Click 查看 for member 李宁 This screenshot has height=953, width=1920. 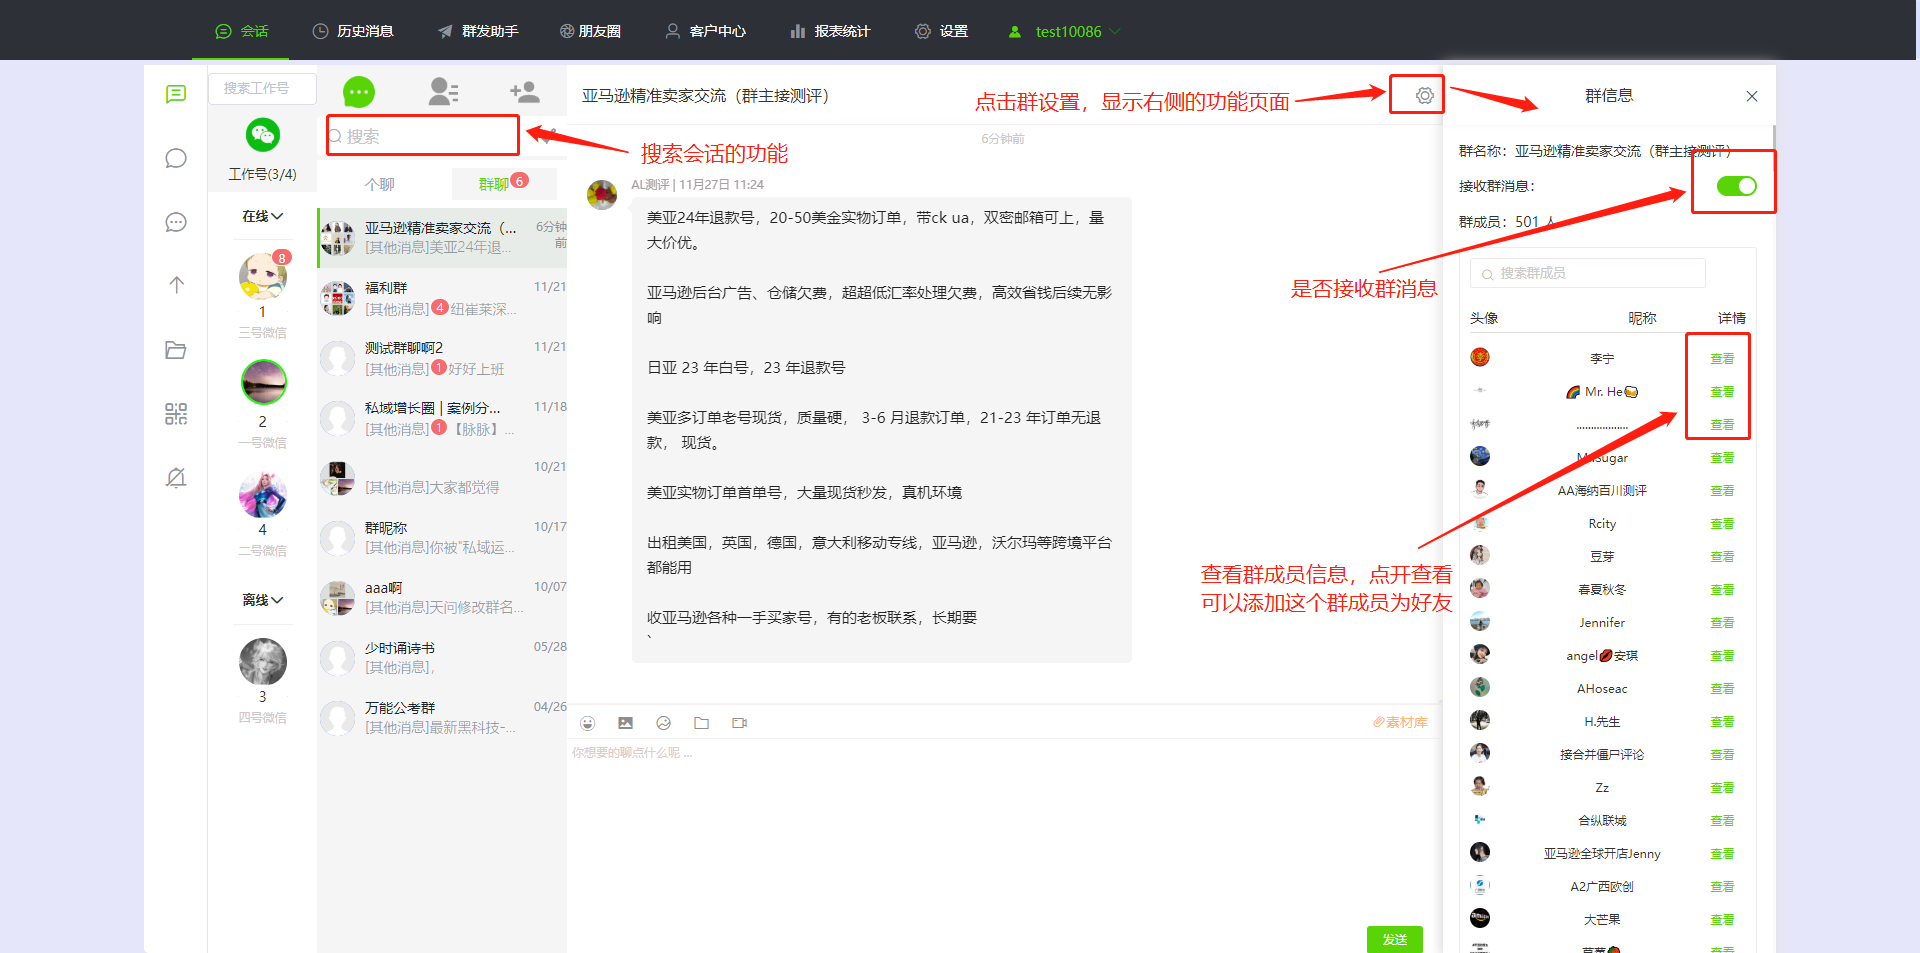1722,358
